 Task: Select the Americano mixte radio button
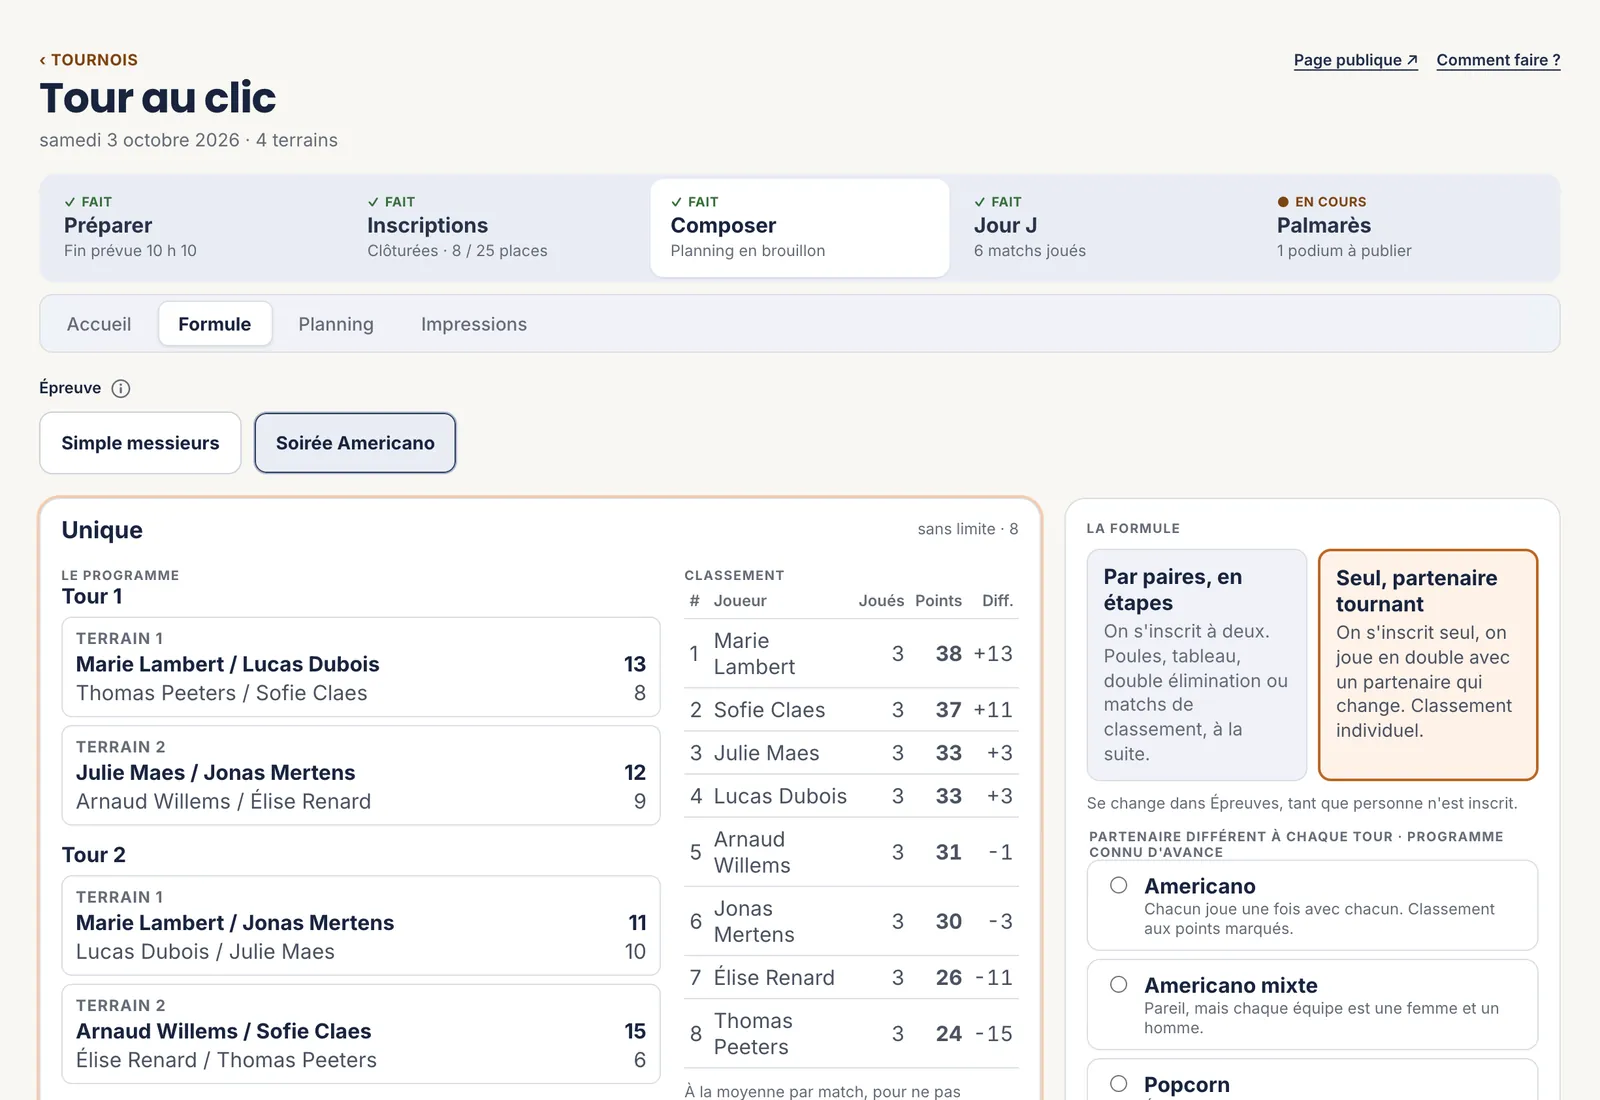[x=1119, y=985]
